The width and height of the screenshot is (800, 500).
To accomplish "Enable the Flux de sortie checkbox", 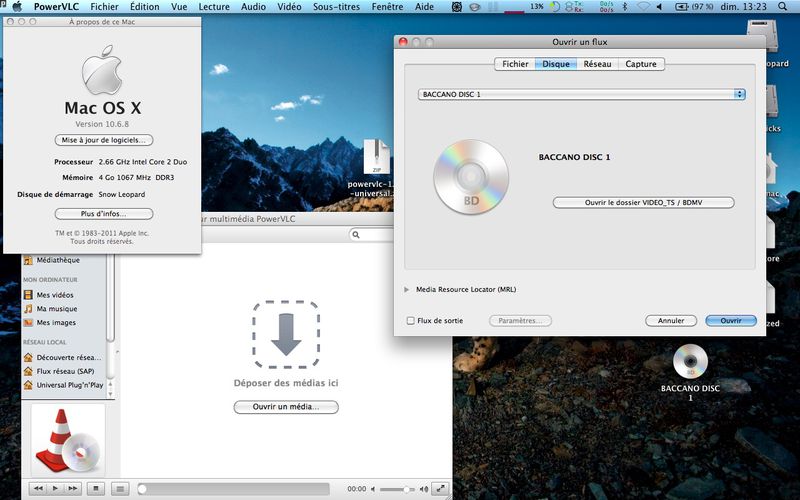I will (x=410, y=320).
